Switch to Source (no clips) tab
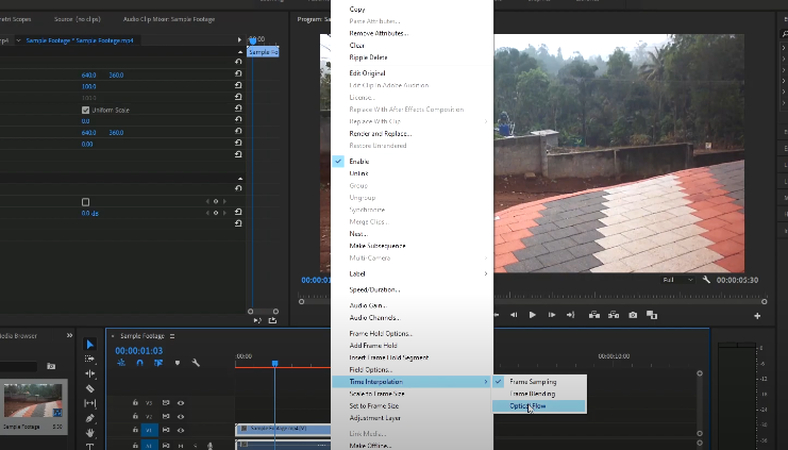The width and height of the screenshot is (788, 450). [x=77, y=19]
